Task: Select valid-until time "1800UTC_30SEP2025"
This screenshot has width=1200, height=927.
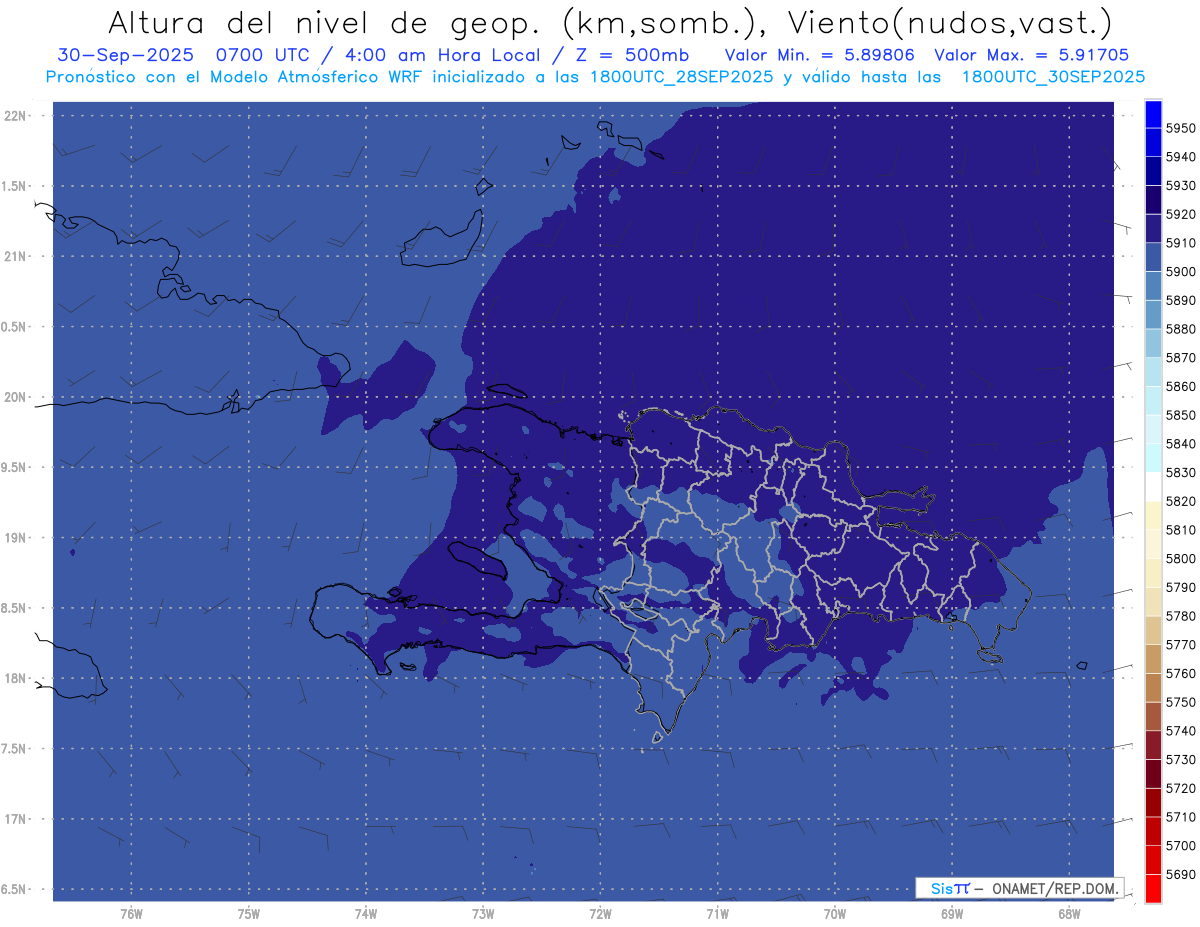Action: pyautogui.click(x=1053, y=76)
